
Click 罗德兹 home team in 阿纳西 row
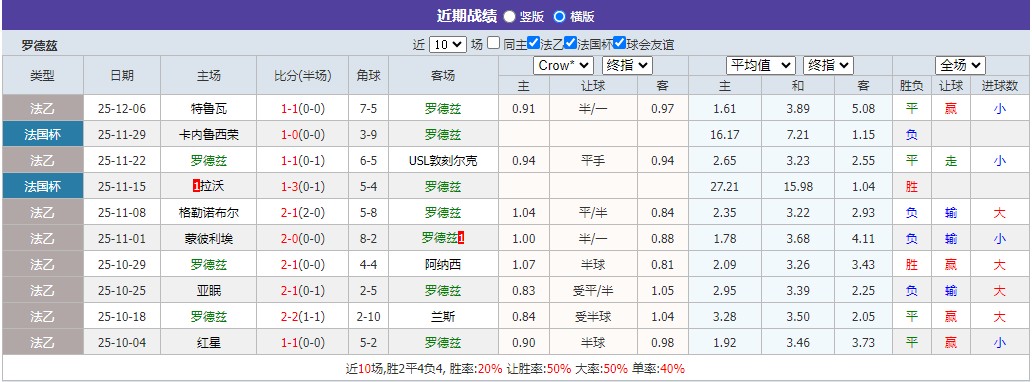click(209, 265)
